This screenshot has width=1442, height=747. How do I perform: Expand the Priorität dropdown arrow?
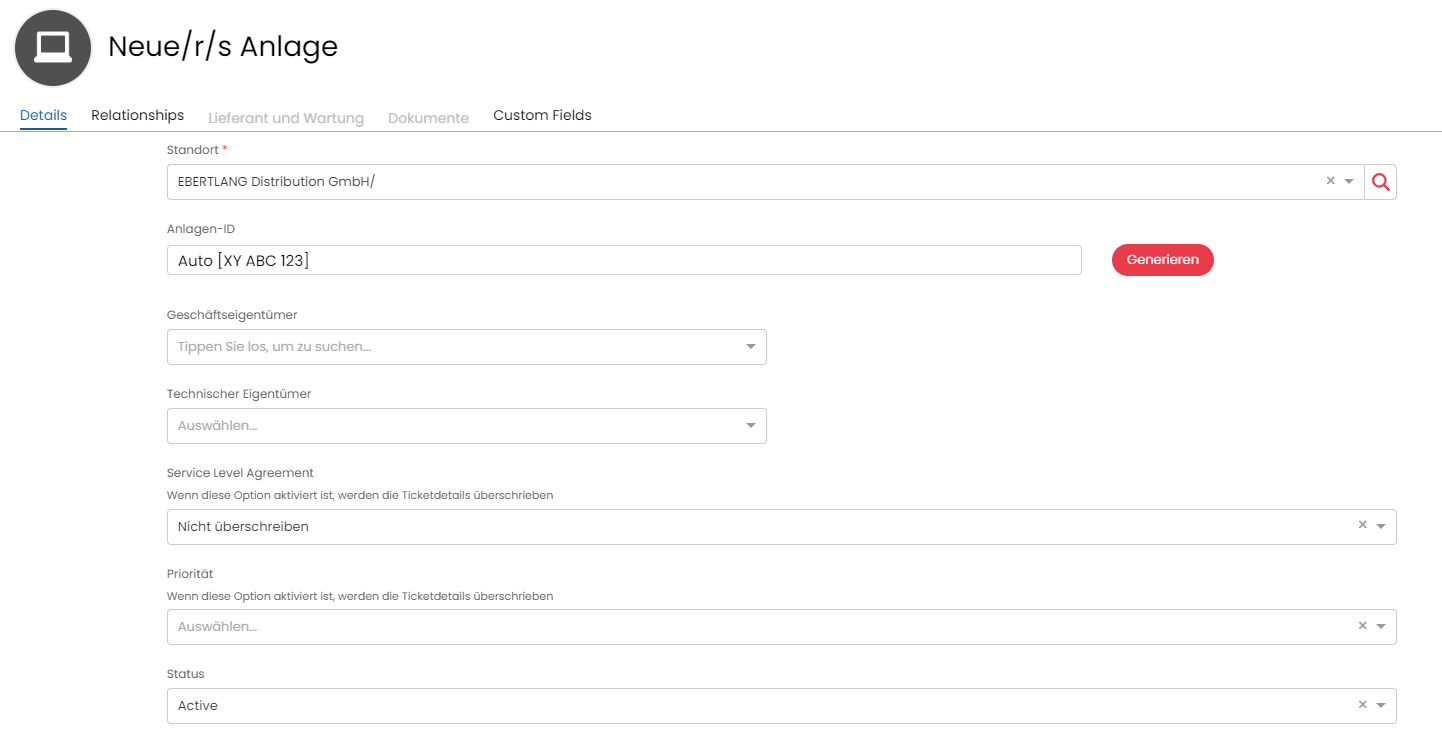pyautogui.click(x=1381, y=627)
